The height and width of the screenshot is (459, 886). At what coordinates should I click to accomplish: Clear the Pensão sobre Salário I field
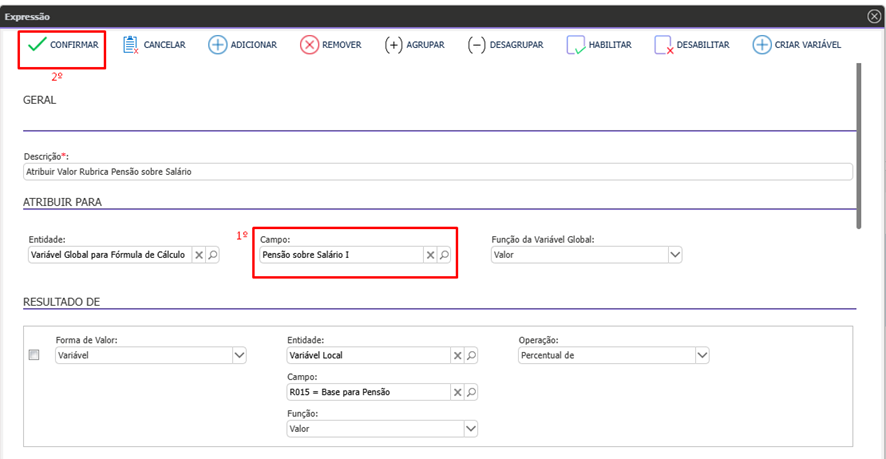[431, 255]
